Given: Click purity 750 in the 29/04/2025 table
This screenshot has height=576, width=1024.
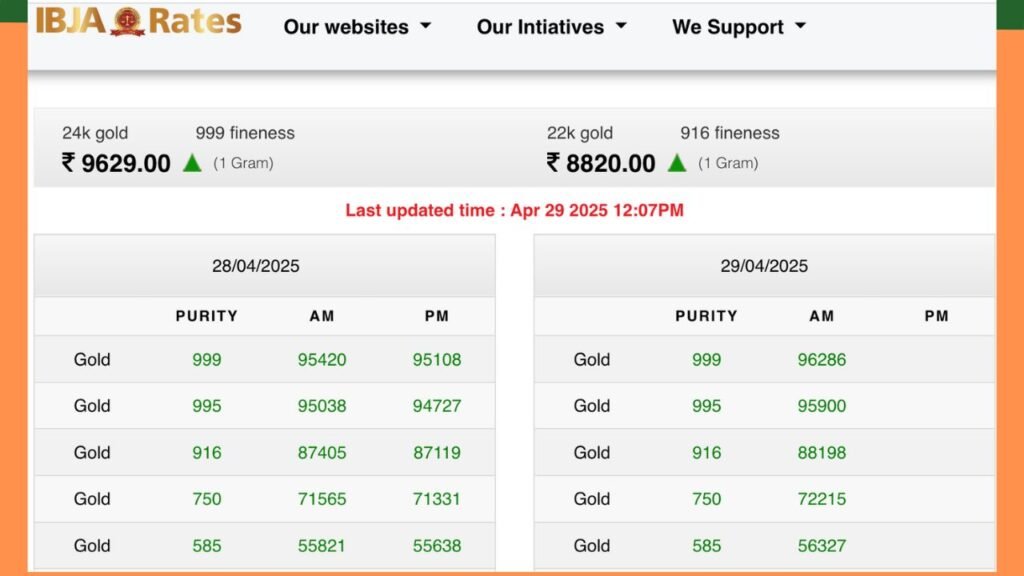Looking at the screenshot, I should pos(707,499).
